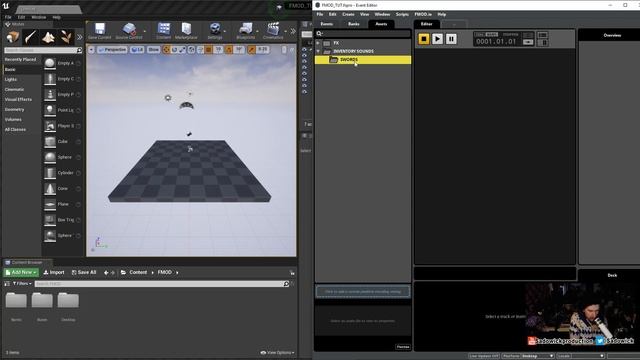Expand the Modes panel overflow chevrons
The image size is (640, 360).
point(80,37)
